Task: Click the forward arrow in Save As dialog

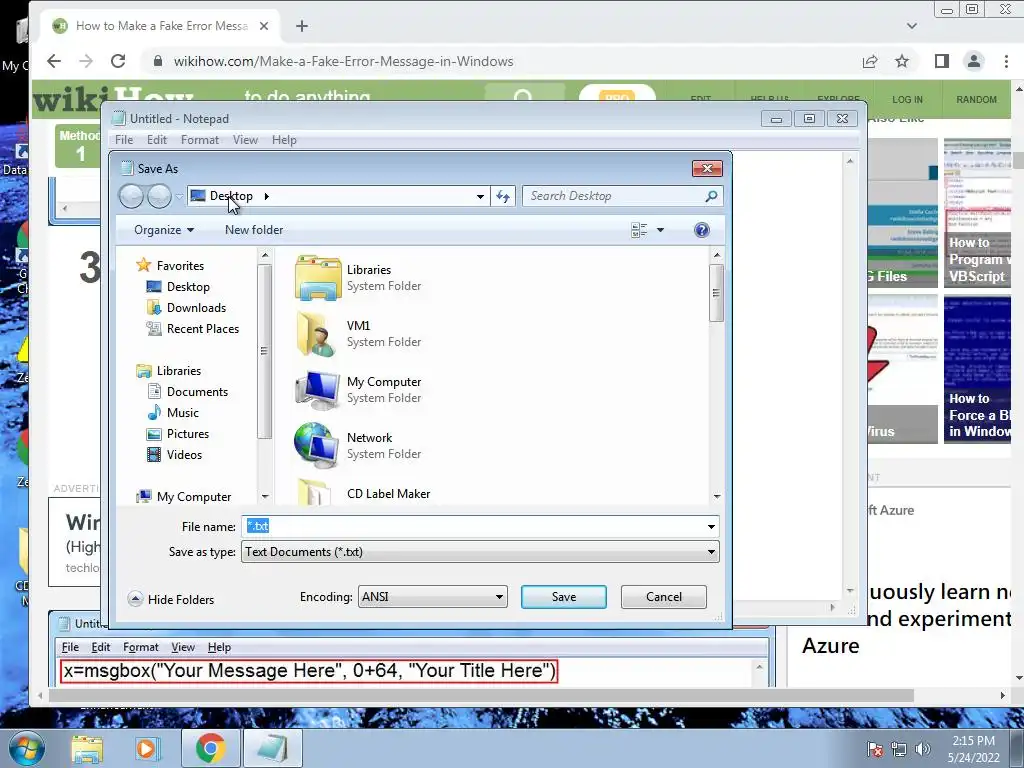Action: 159,196
